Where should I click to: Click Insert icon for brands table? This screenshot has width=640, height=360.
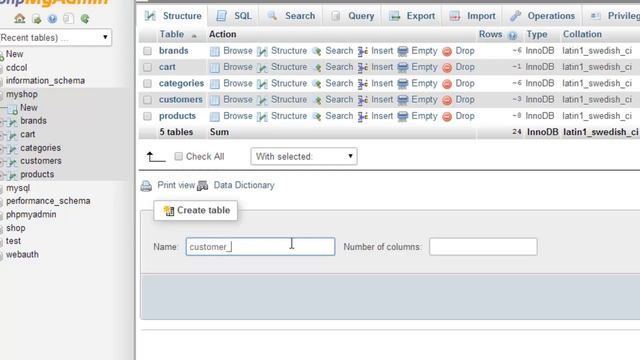362,51
